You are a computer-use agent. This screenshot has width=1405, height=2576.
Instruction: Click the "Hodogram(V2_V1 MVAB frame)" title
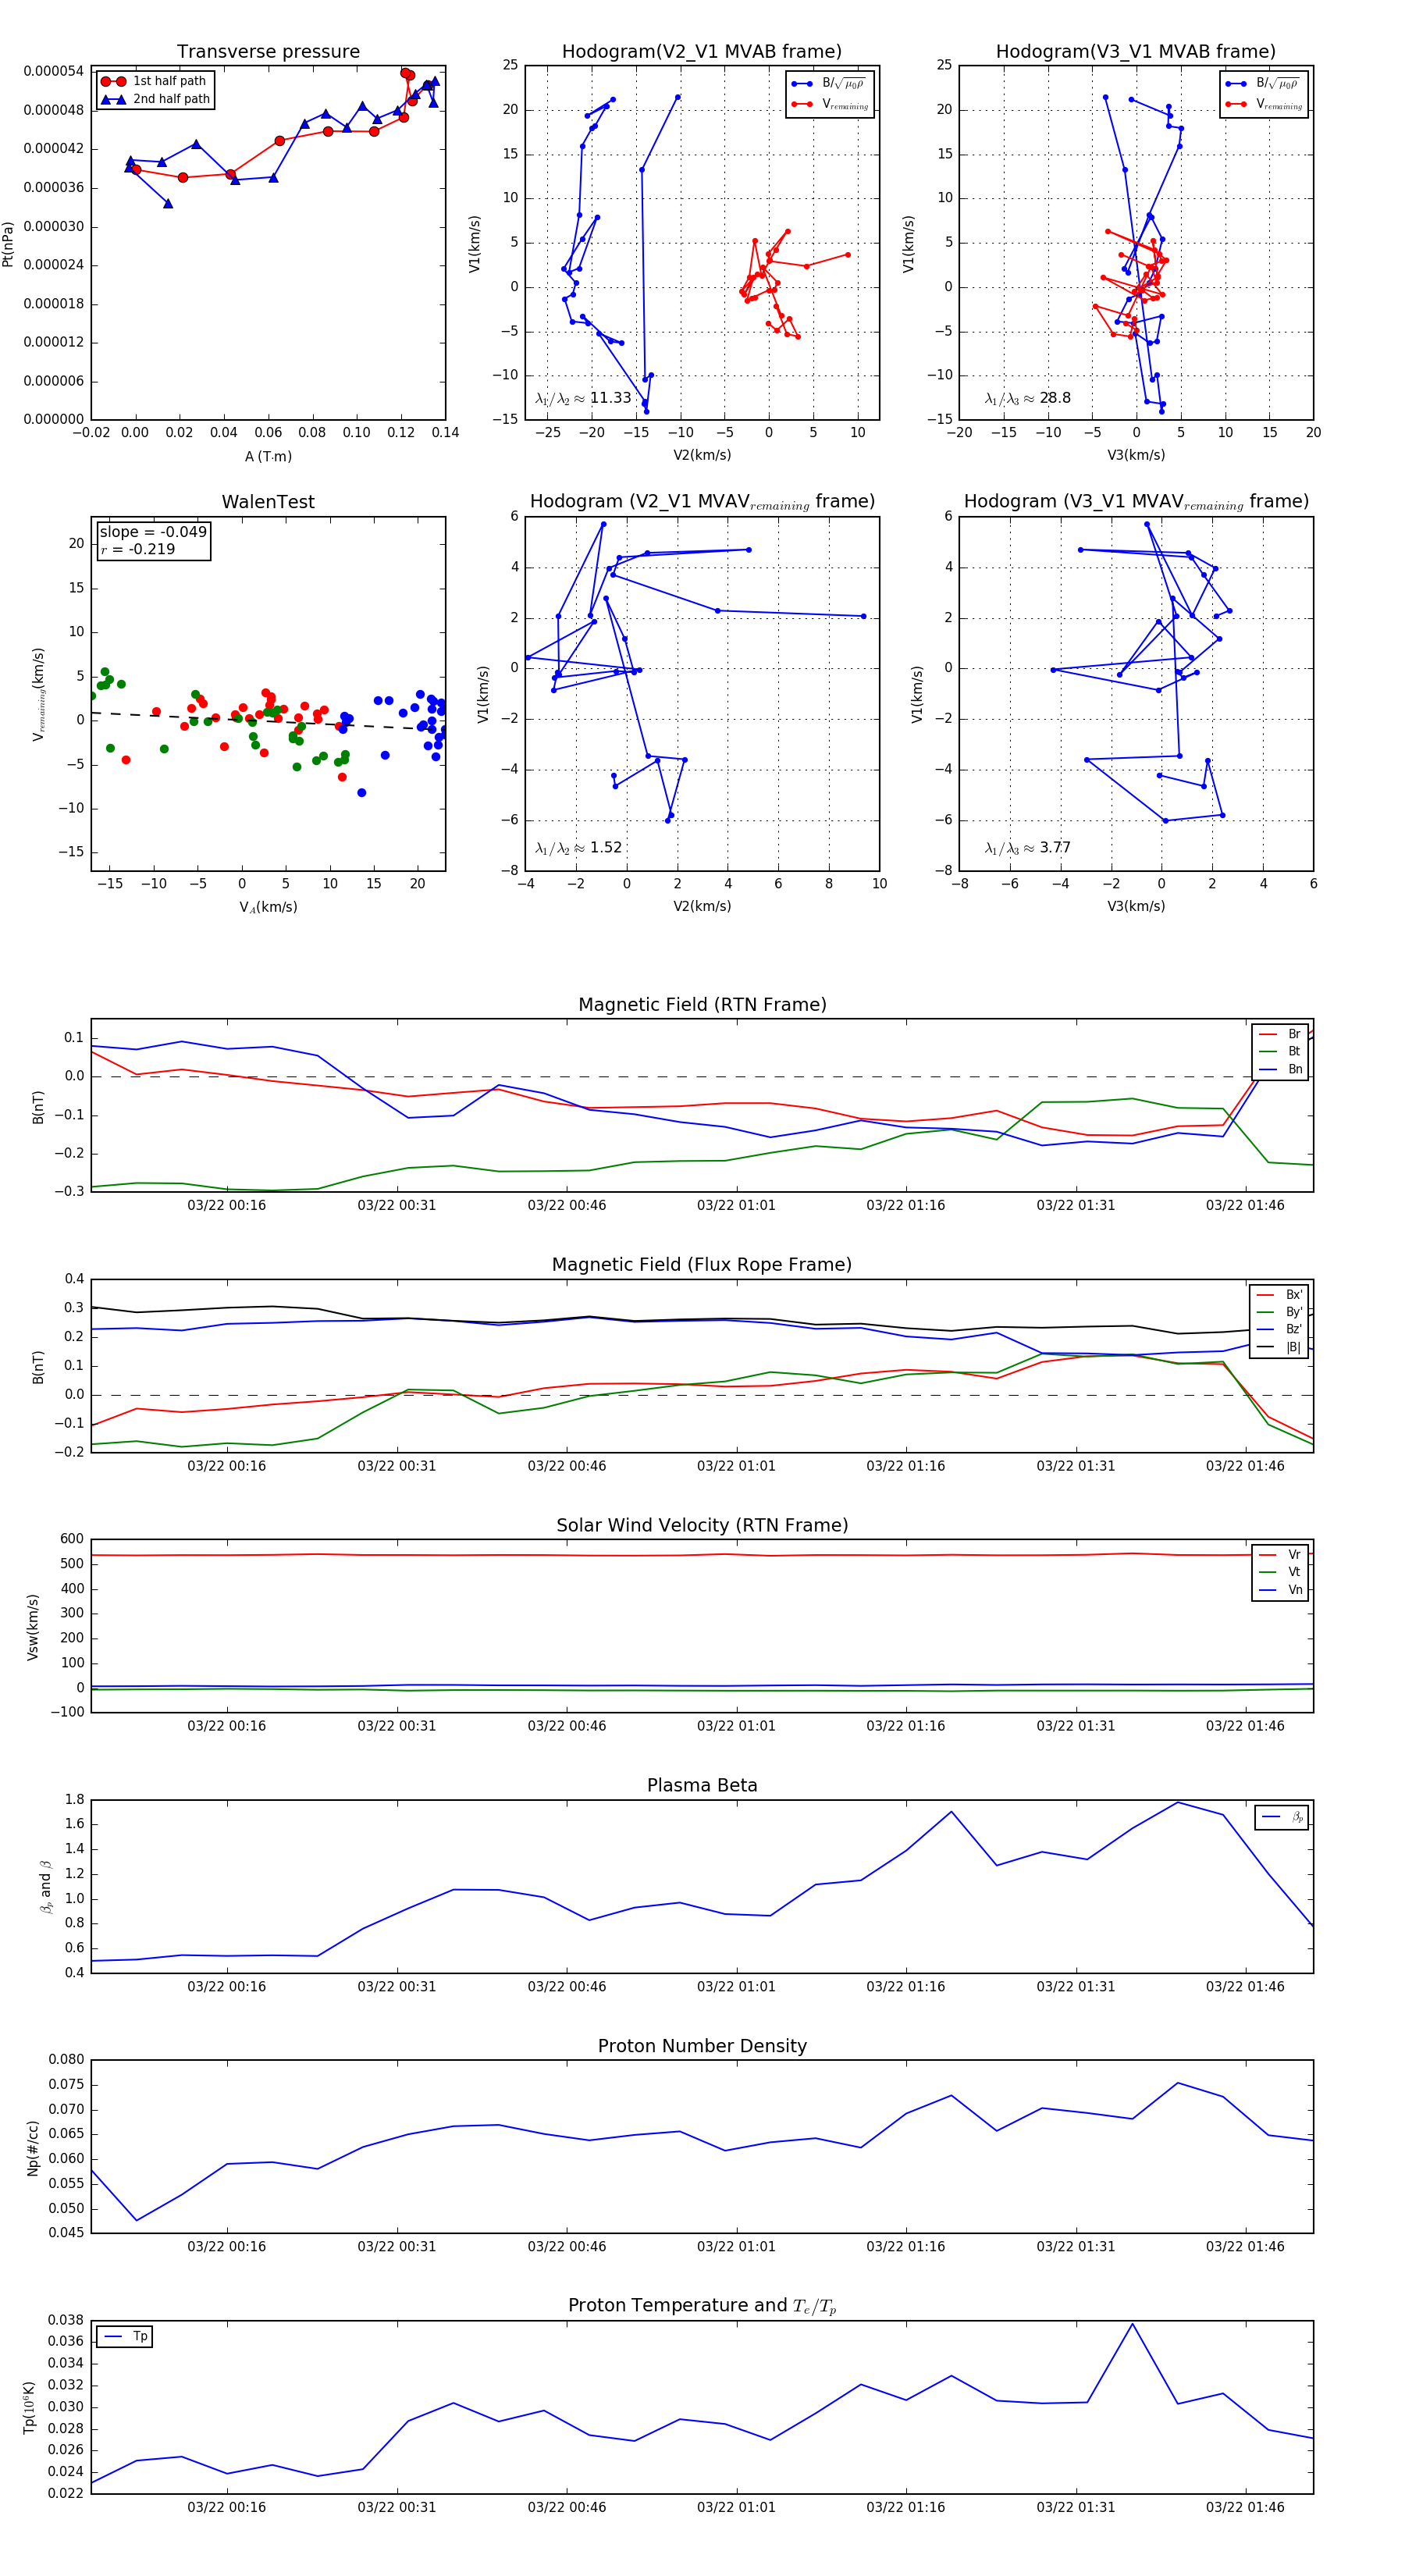702,52
